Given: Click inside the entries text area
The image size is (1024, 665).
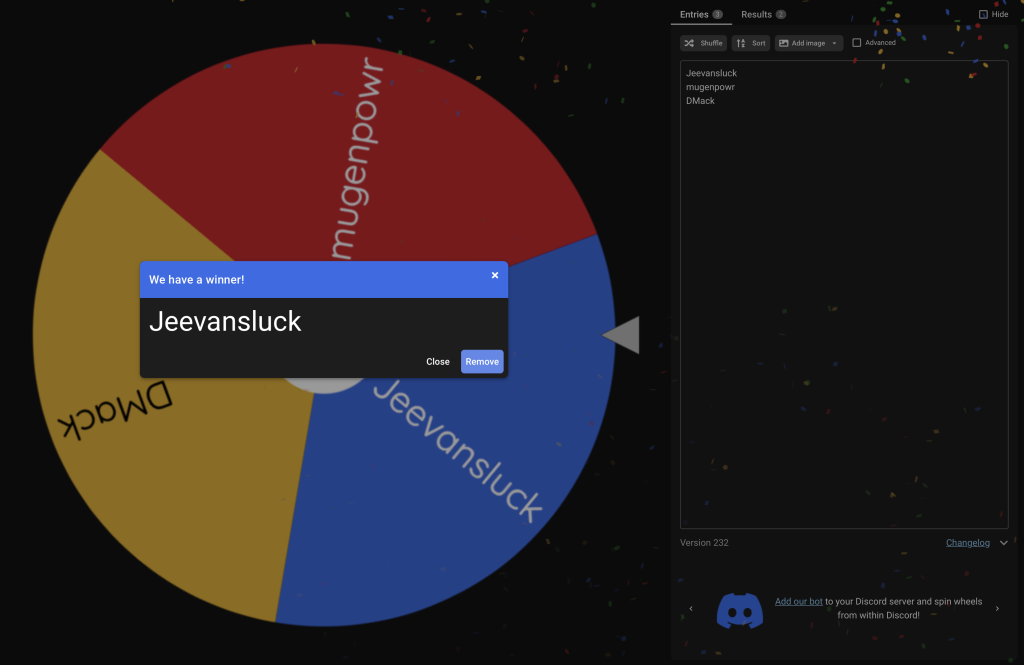Looking at the screenshot, I should [844, 294].
